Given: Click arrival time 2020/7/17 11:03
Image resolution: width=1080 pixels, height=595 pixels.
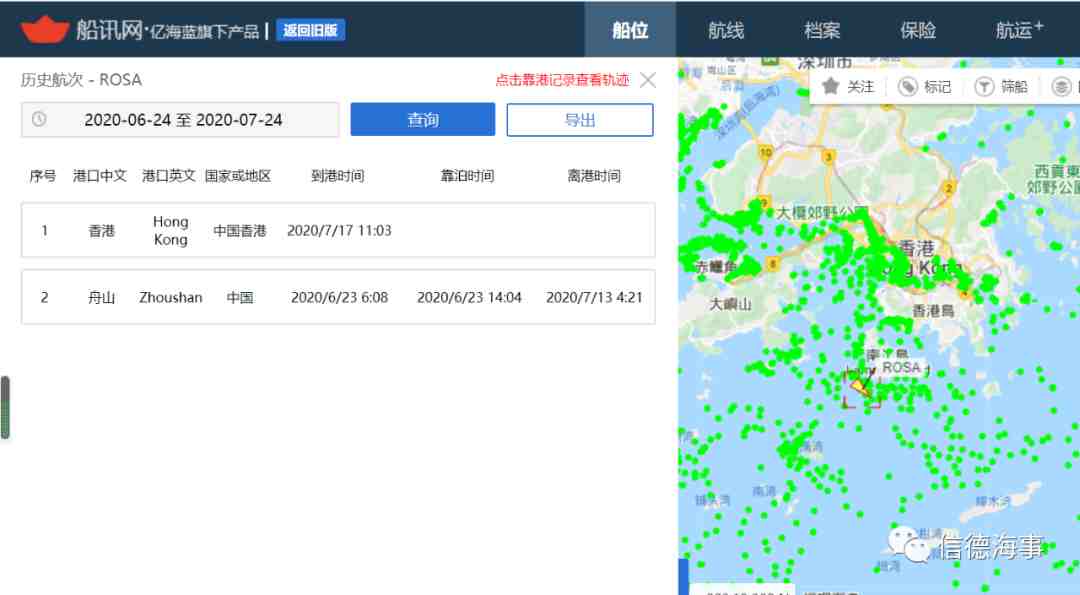Looking at the screenshot, I should coord(339,231).
